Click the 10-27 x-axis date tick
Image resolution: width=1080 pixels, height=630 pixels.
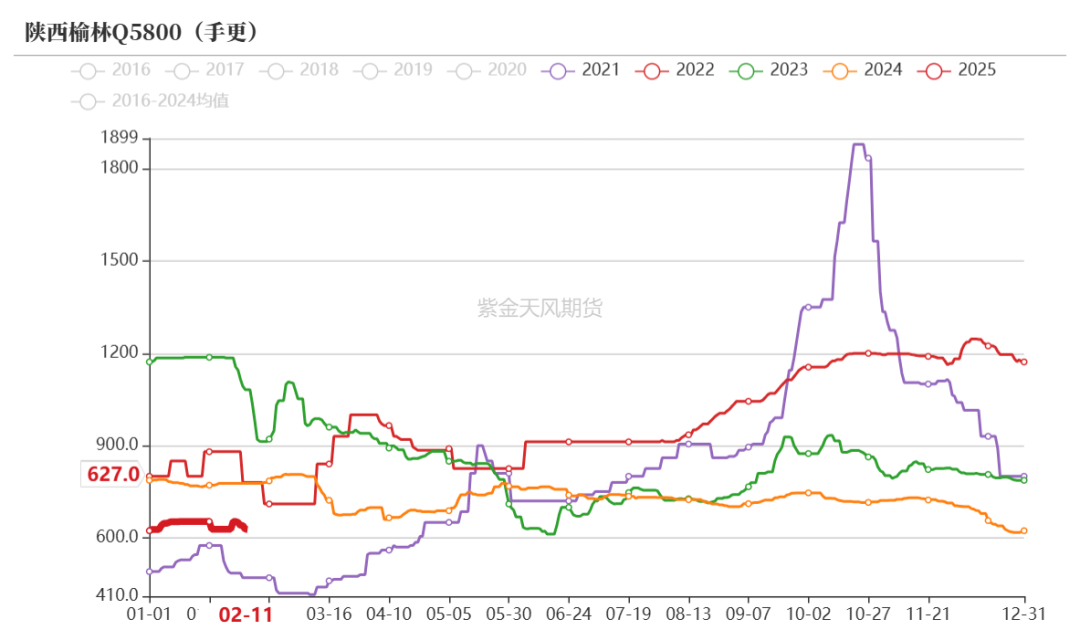[x=868, y=613]
